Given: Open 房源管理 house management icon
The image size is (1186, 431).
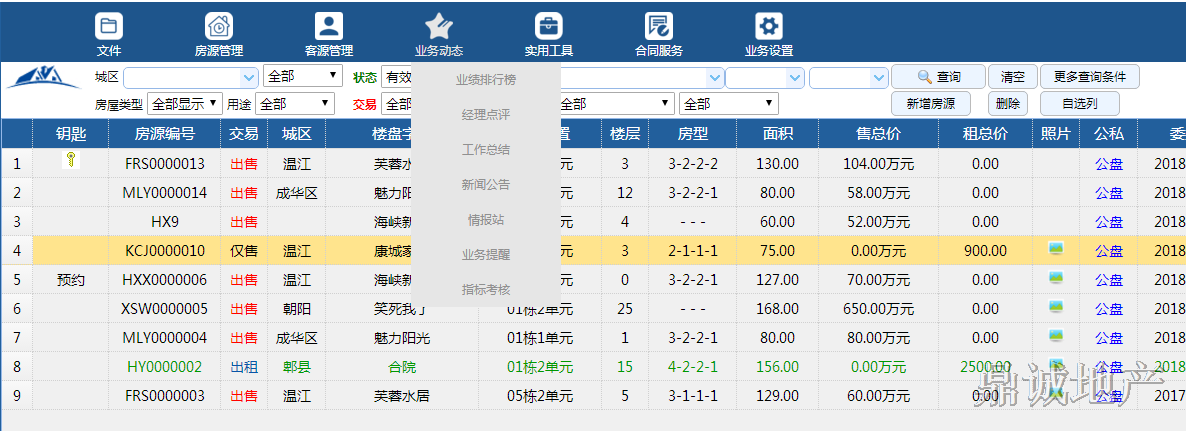Looking at the screenshot, I should pyautogui.click(x=219, y=27).
